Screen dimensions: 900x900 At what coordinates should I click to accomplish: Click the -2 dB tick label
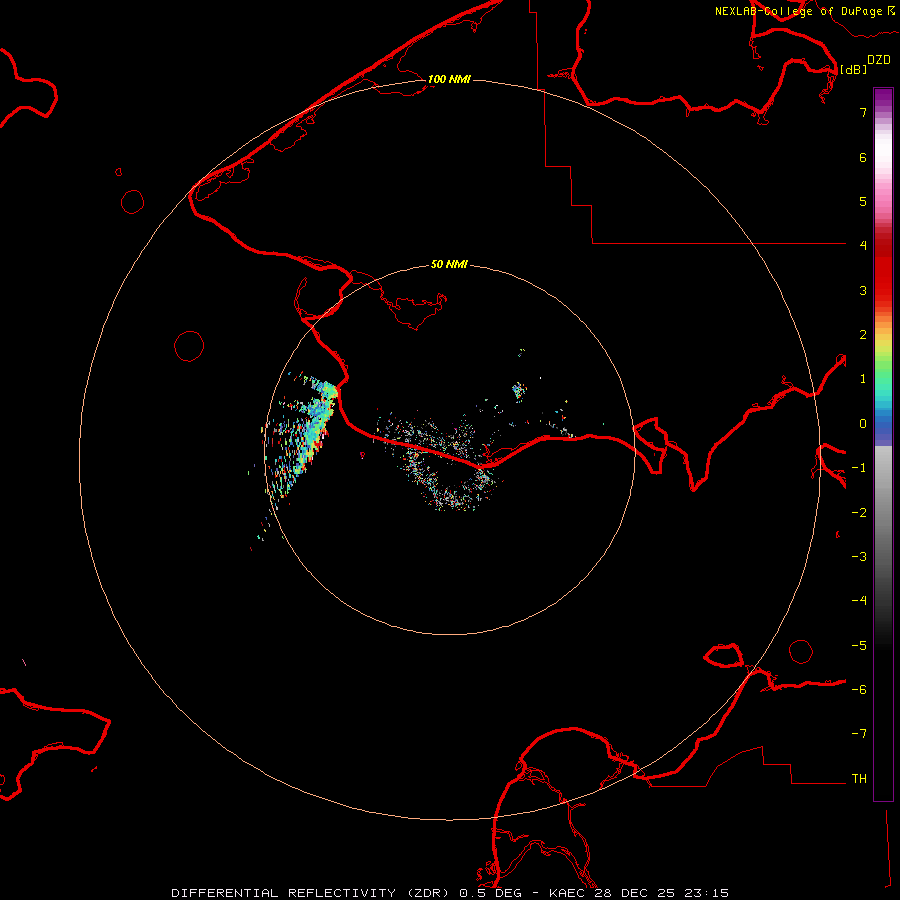click(859, 513)
